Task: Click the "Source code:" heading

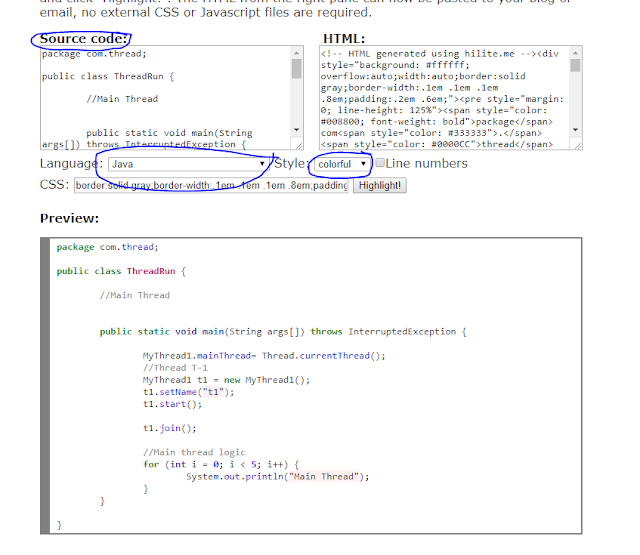Action: coord(84,39)
